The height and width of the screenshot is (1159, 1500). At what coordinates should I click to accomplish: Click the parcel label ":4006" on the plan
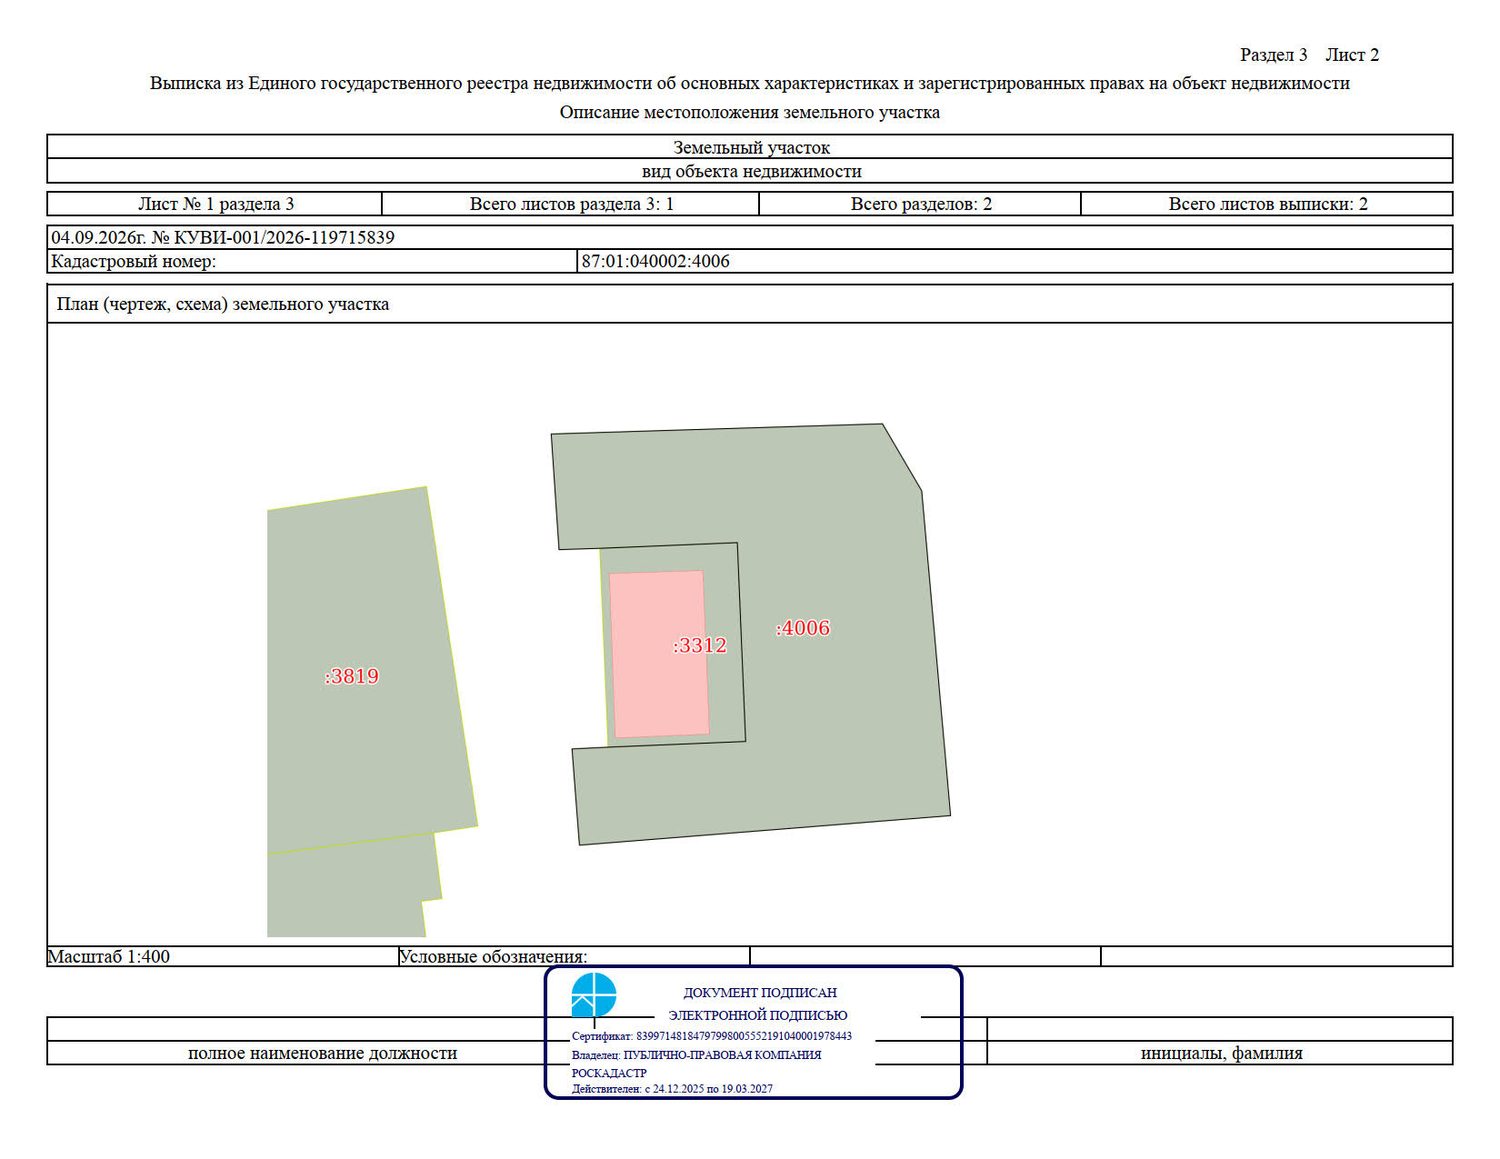[803, 628]
